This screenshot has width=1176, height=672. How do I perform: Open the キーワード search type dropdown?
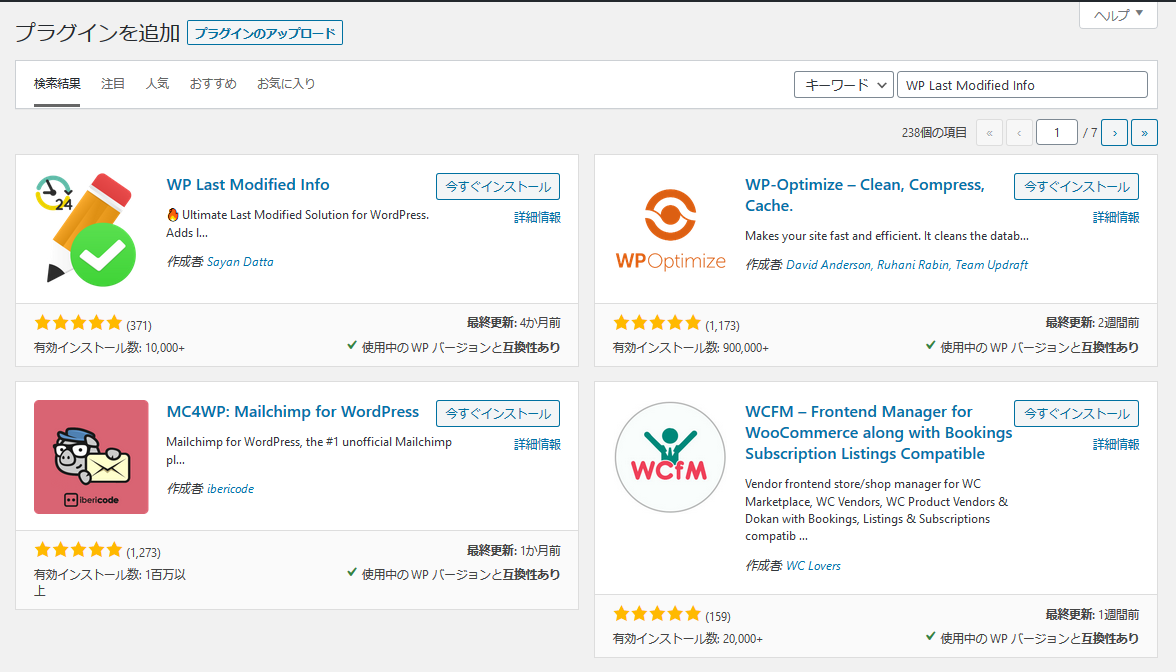844,85
